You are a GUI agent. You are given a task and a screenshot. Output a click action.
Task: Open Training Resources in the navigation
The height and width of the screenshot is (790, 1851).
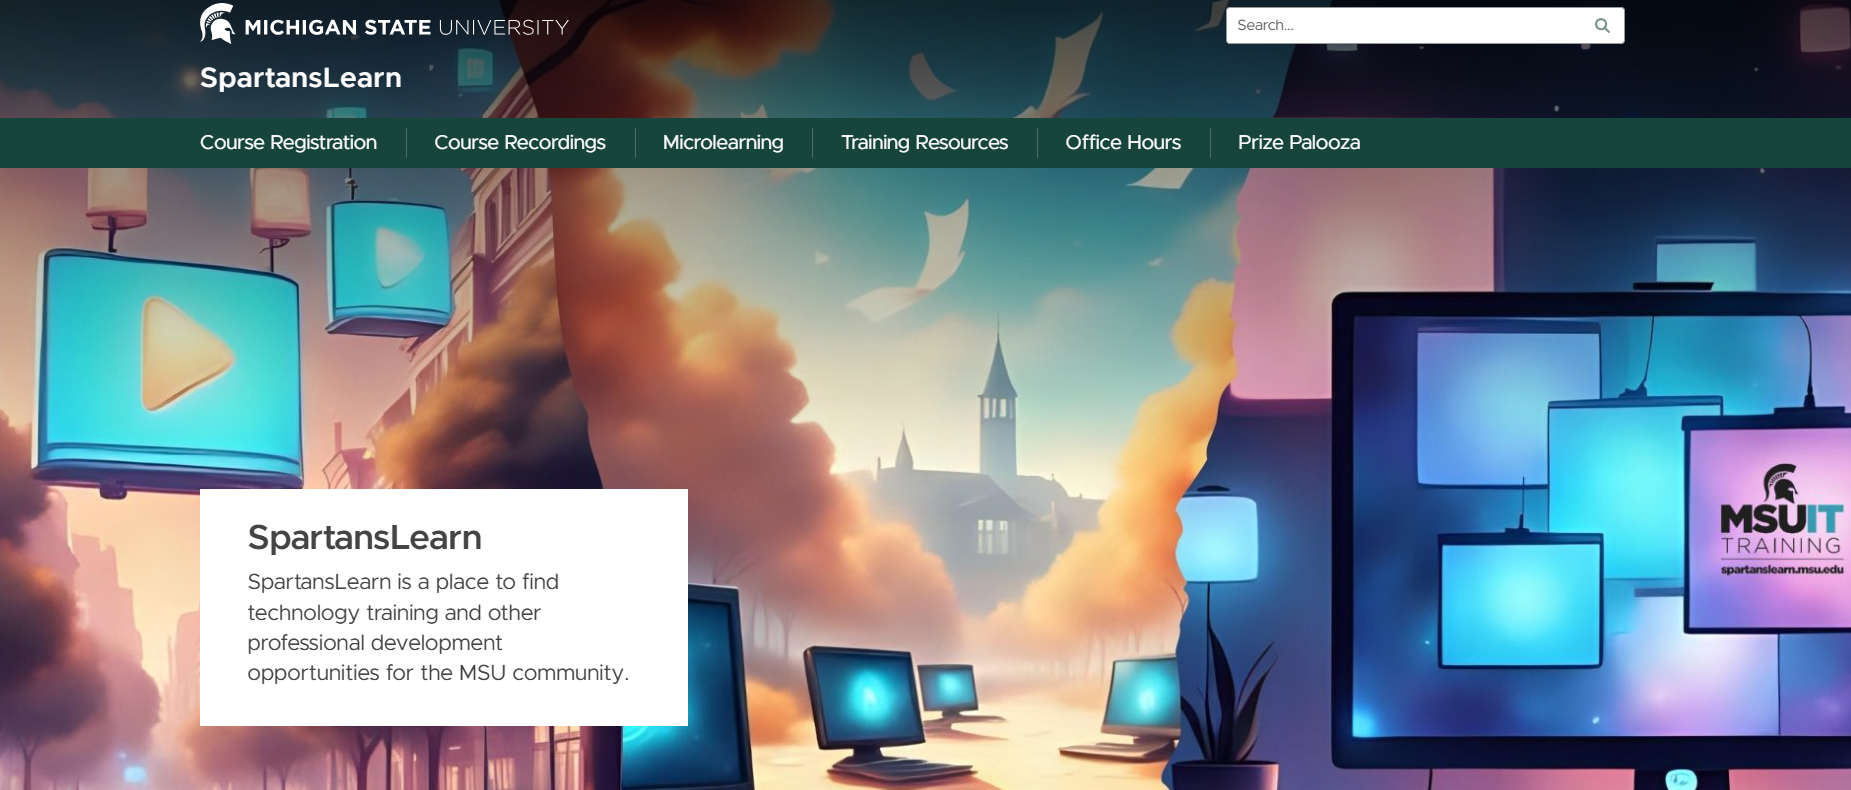tap(924, 143)
